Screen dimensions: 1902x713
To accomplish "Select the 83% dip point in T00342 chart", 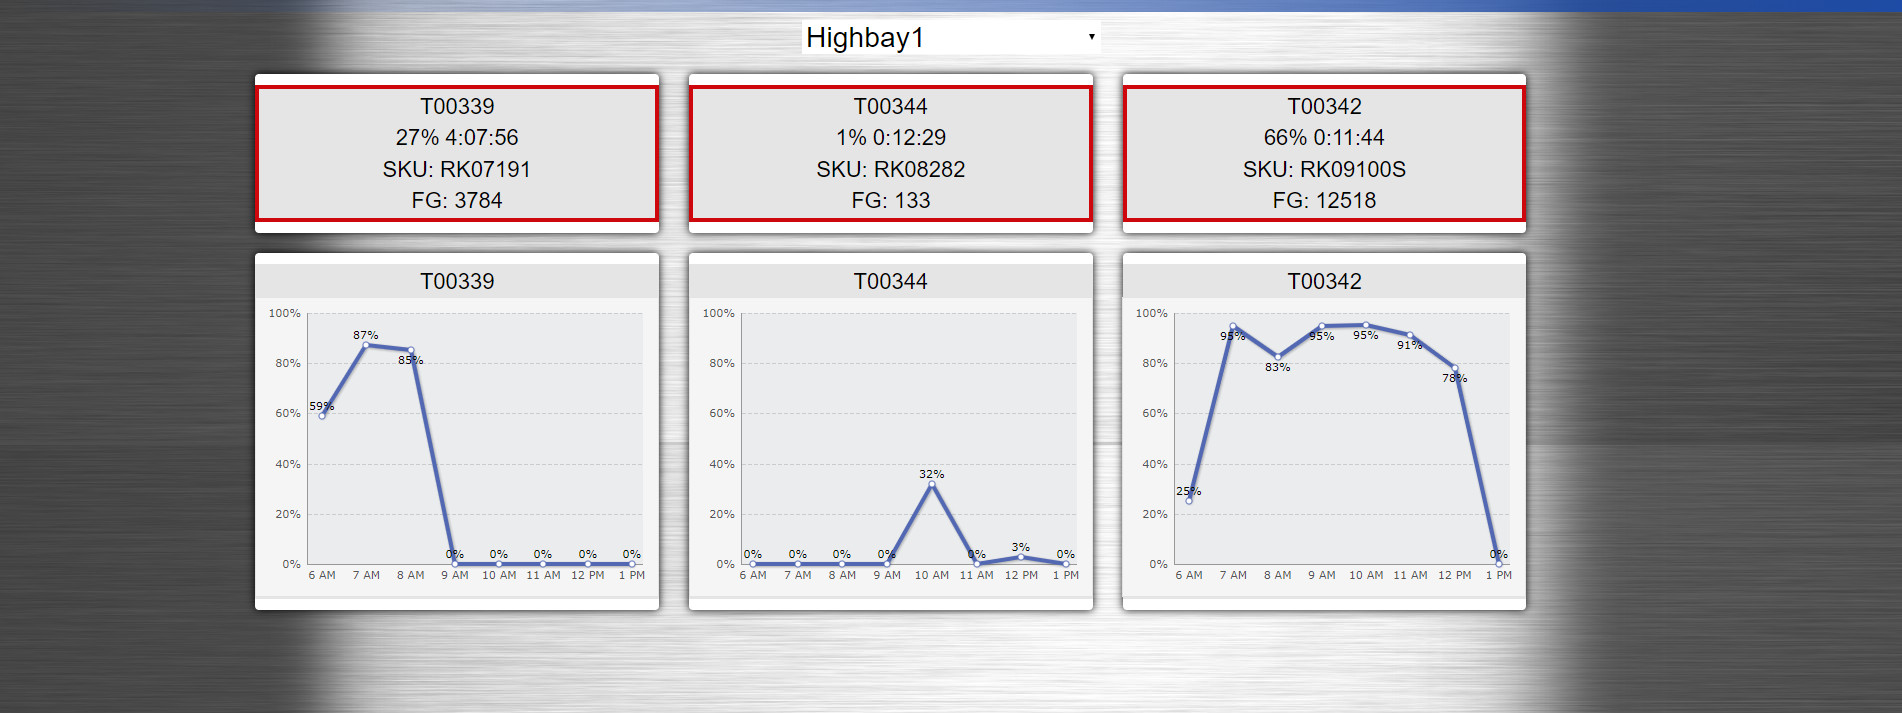I will 1278,356.
